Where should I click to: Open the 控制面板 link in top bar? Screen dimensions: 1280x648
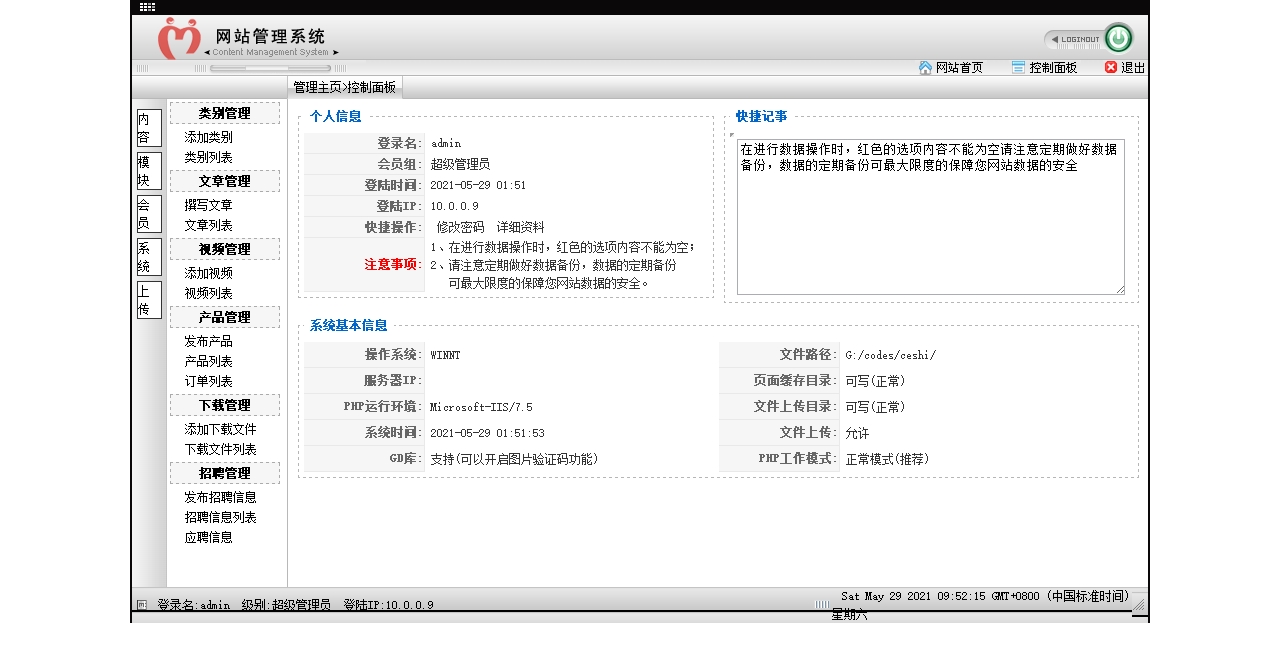click(x=1053, y=68)
